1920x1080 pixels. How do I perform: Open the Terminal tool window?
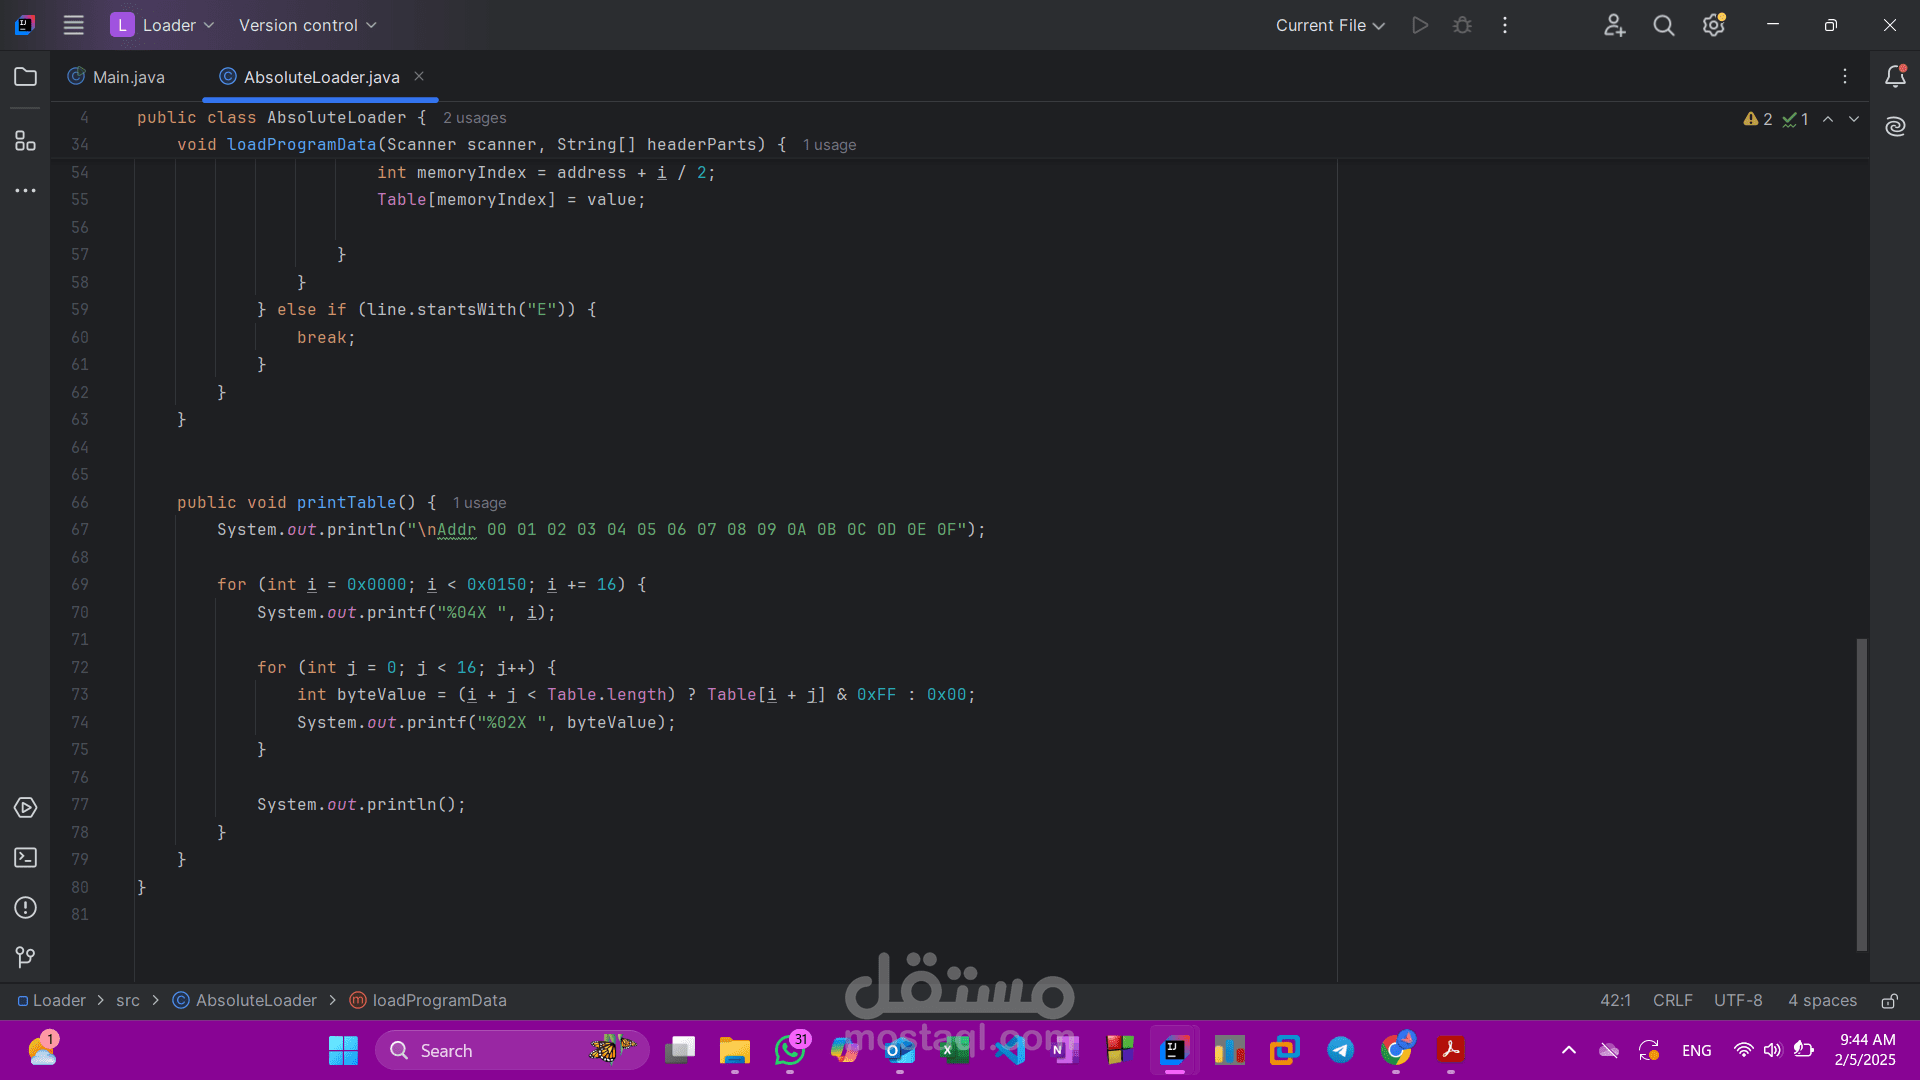[26, 858]
